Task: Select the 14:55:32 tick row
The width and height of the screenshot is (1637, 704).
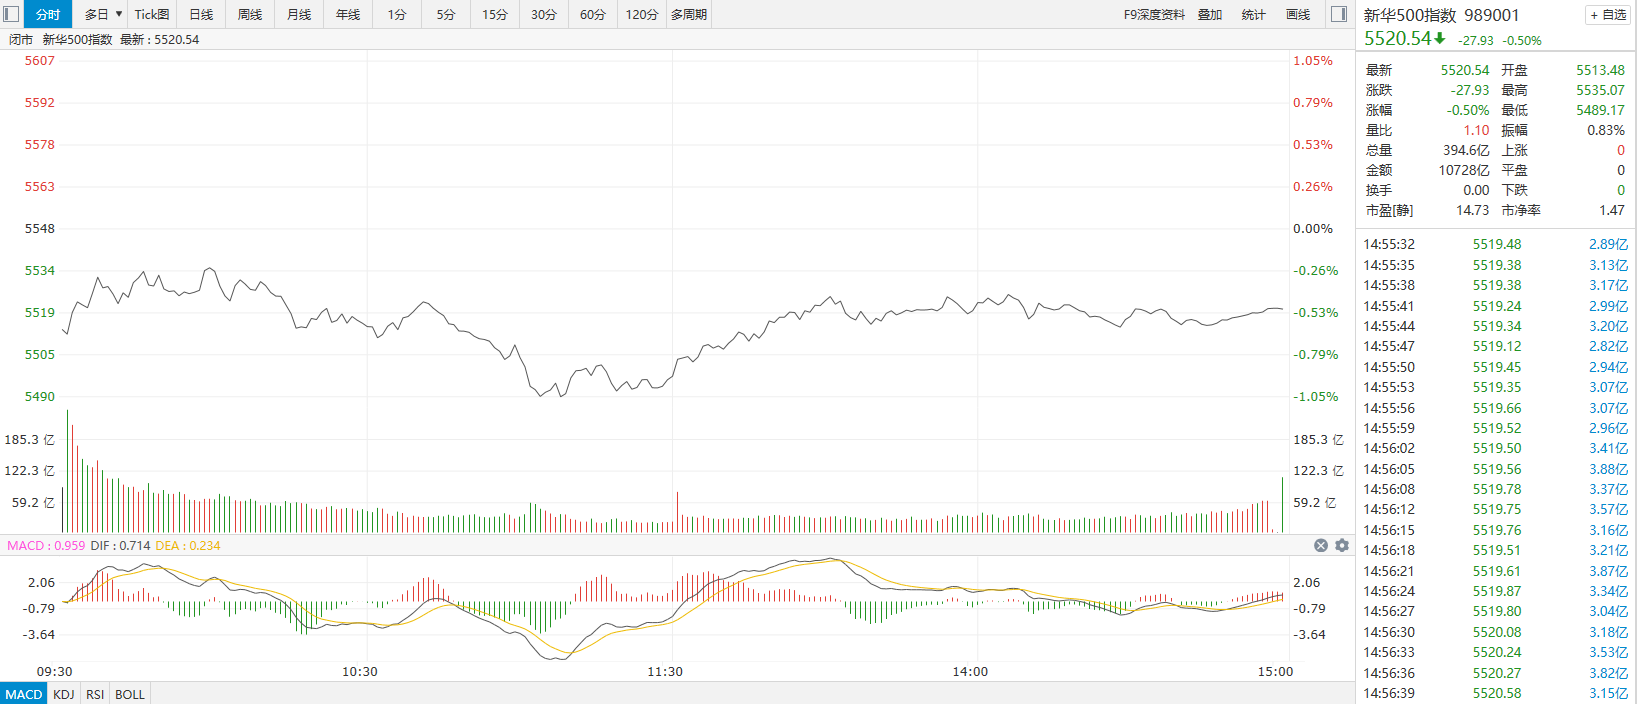Action: pyautogui.click(x=1495, y=244)
